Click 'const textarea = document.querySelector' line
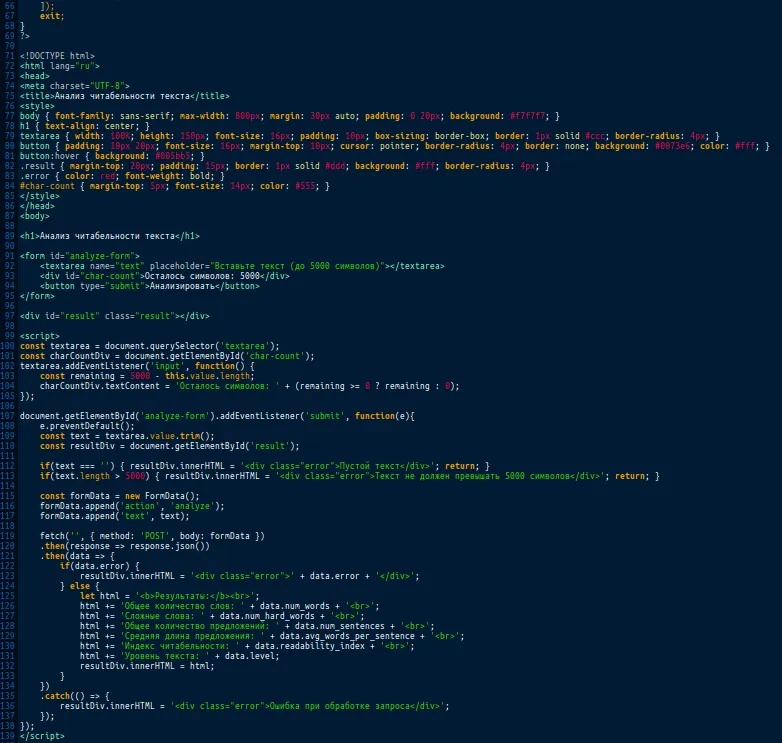782x743 pixels. coord(150,346)
